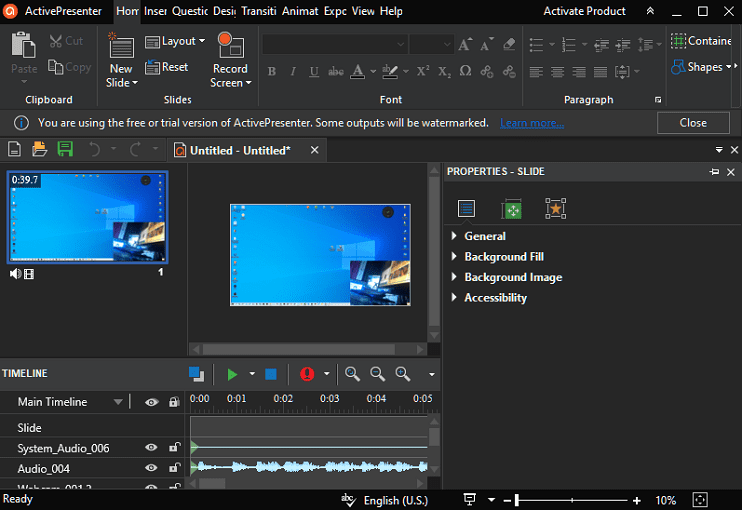Zoom timeline to fit

(353, 374)
